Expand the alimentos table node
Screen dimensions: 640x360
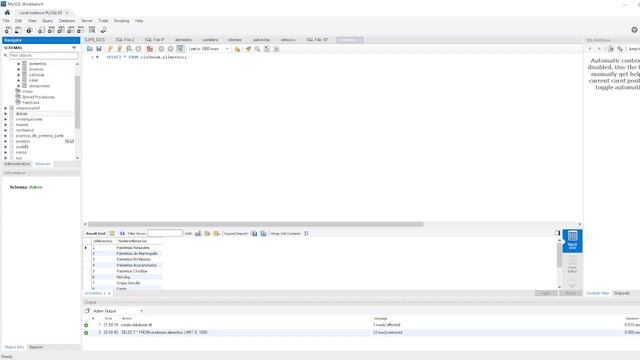point(19,64)
